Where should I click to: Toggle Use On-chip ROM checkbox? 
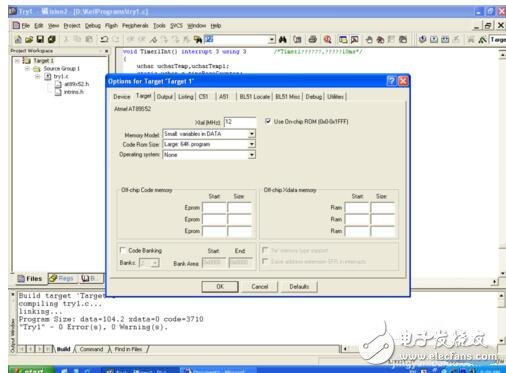[268, 121]
